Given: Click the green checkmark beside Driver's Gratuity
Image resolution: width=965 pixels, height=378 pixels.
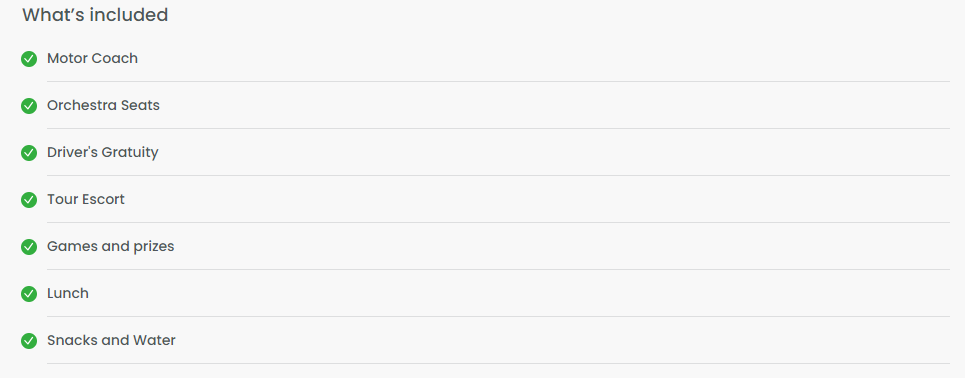Looking at the screenshot, I should coord(29,153).
